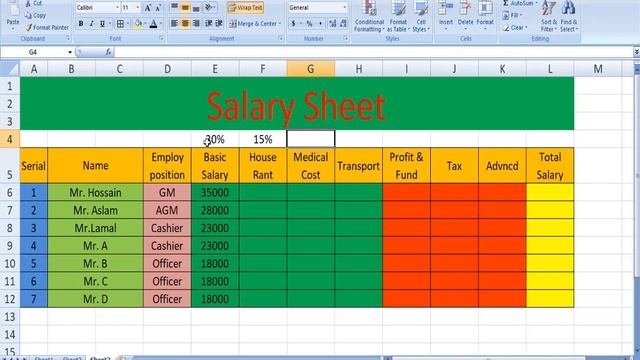
Task: Open Find & Select binoculars
Action: coord(569,16)
